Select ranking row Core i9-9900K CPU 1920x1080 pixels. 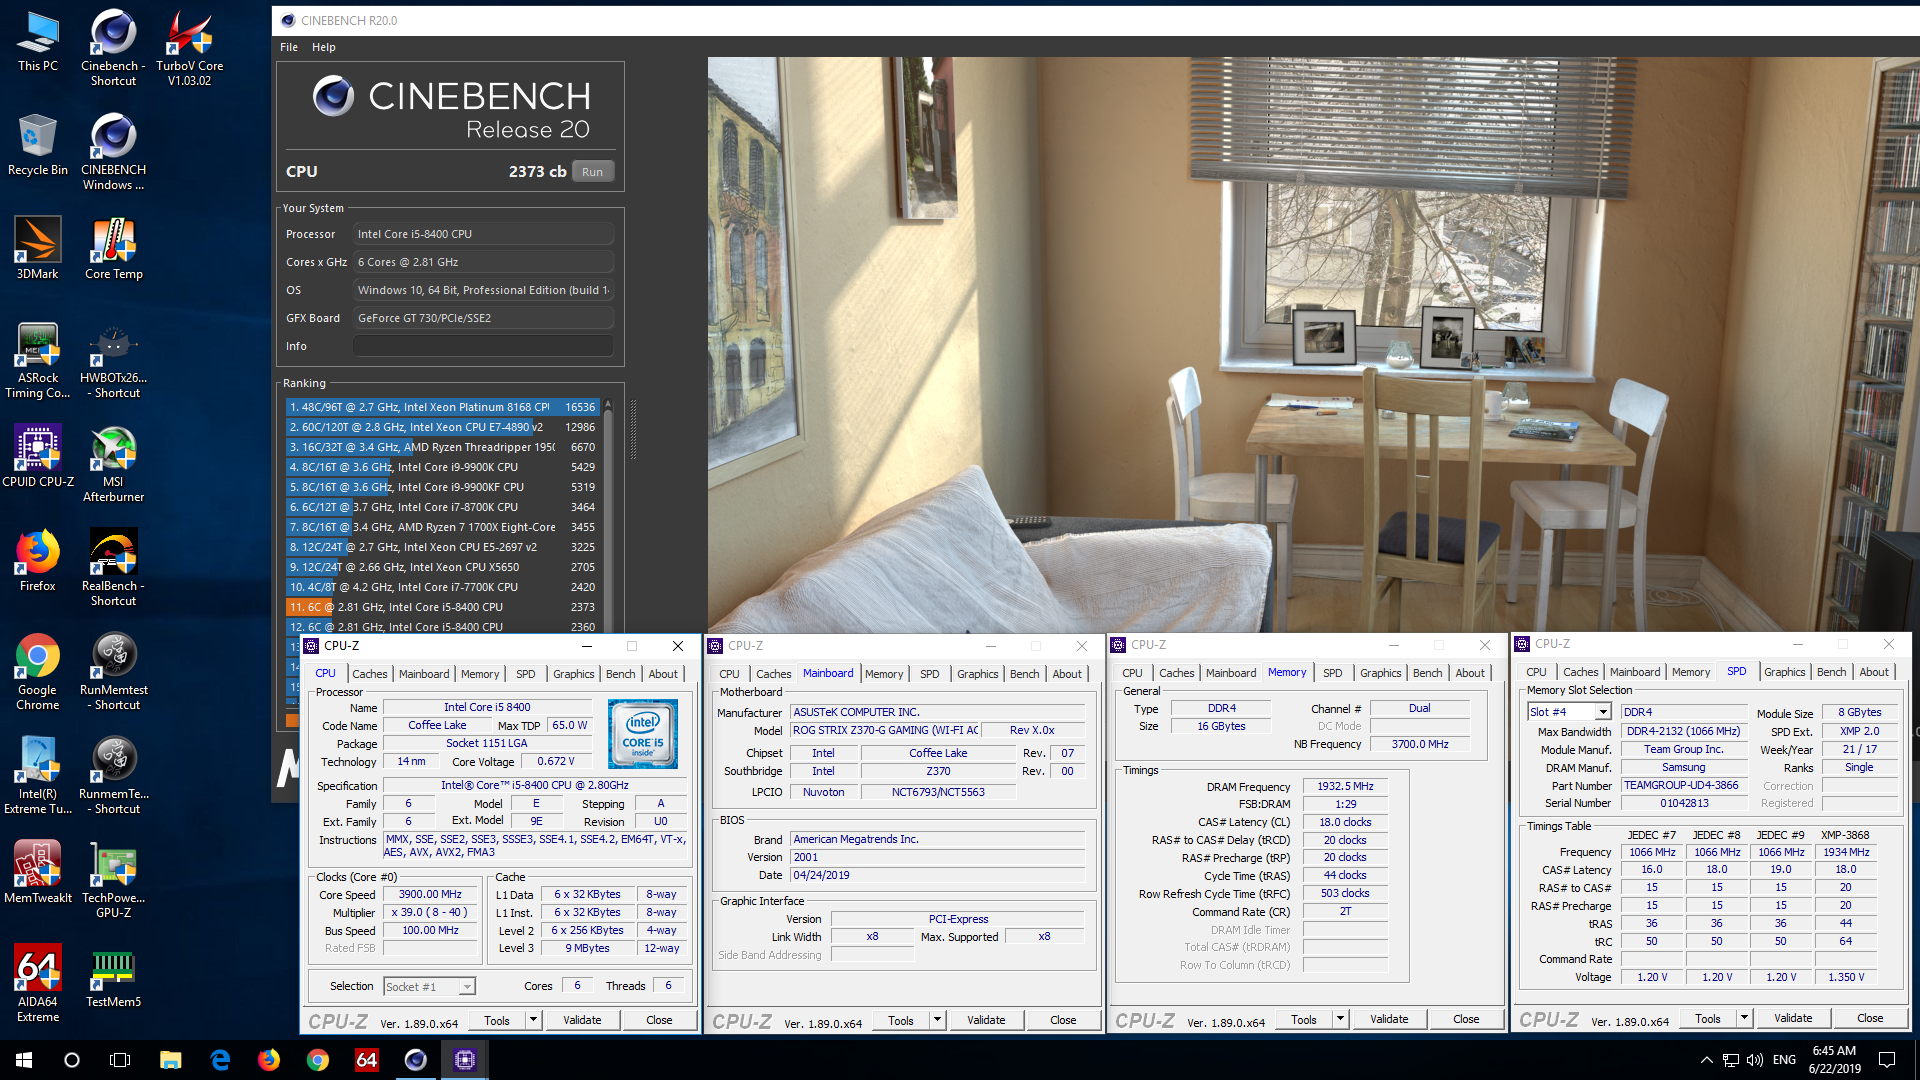click(442, 467)
